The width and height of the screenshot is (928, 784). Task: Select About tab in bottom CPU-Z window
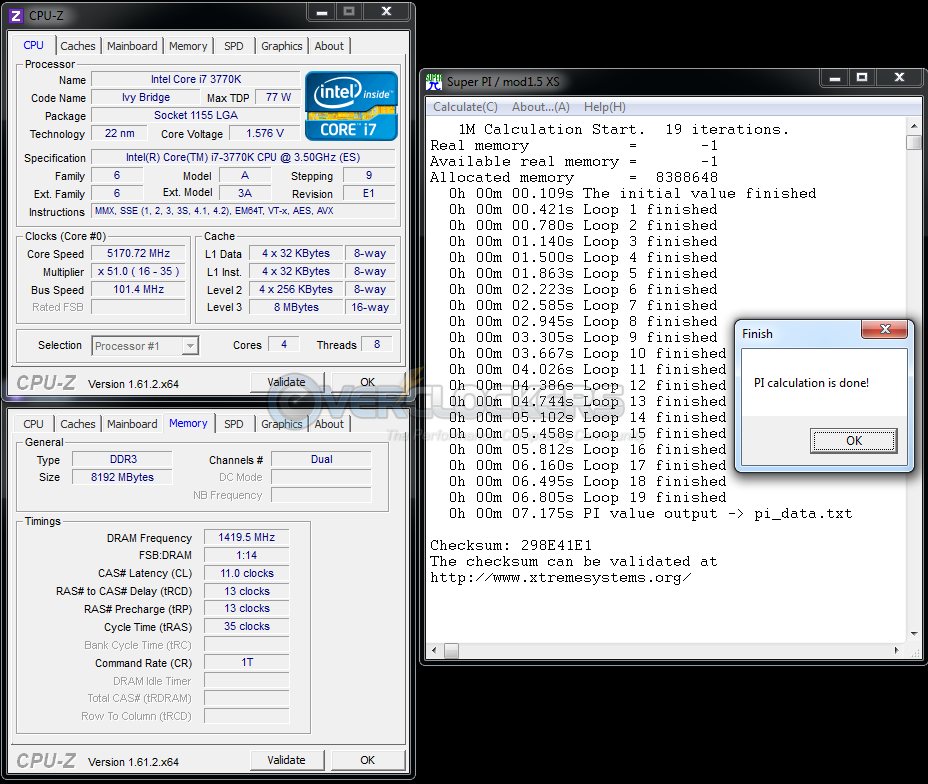[x=329, y=424]
